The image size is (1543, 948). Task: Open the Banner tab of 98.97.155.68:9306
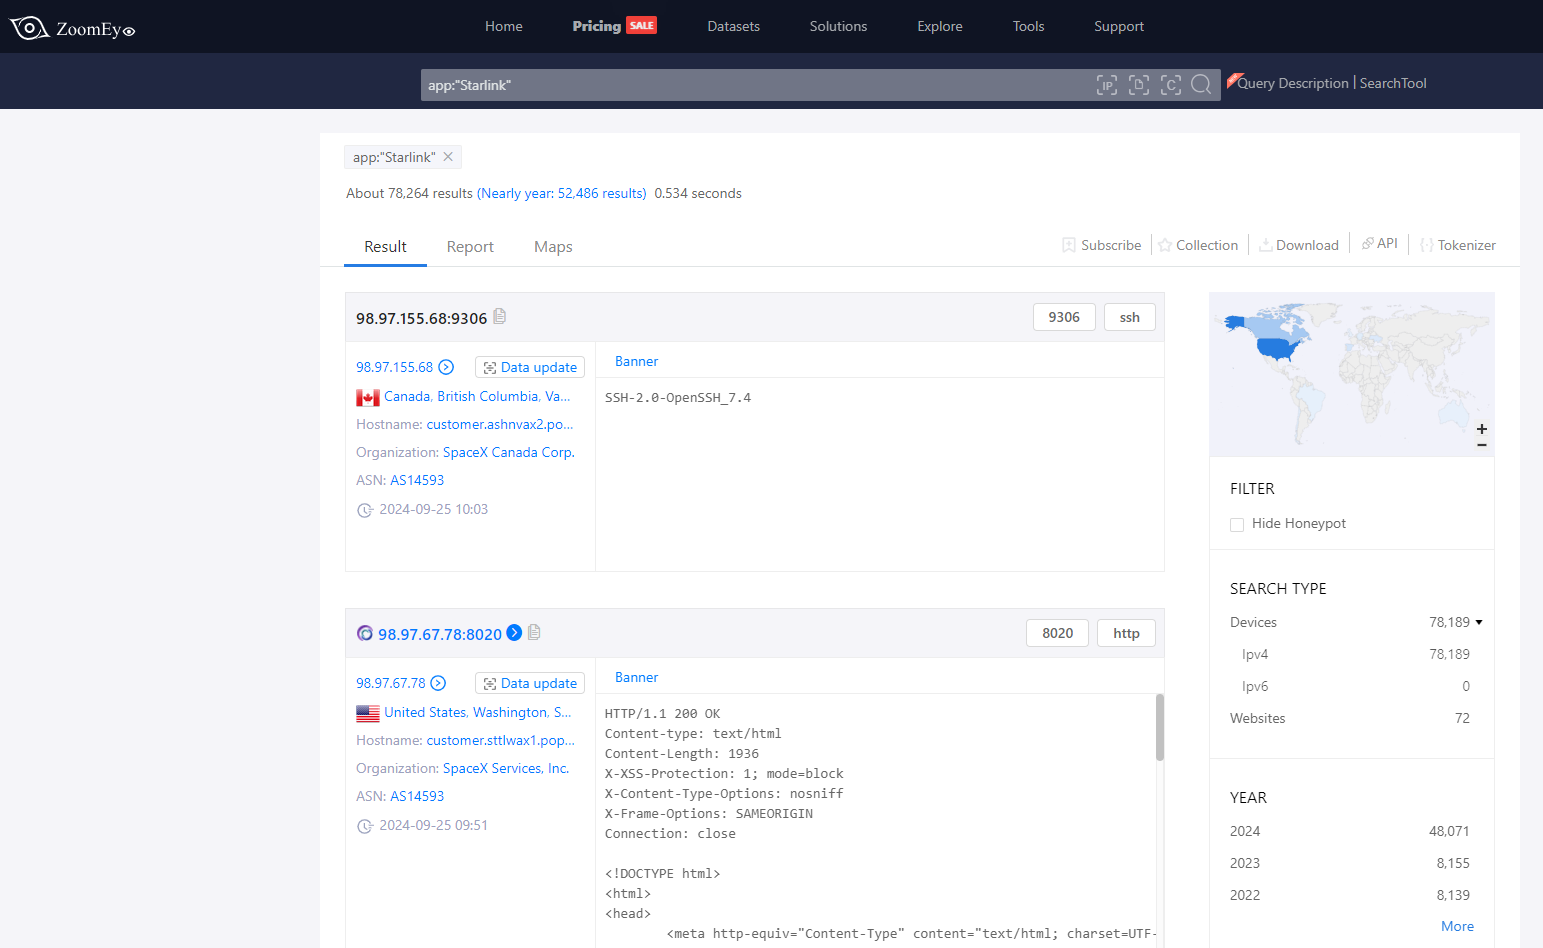coord(636,361)
